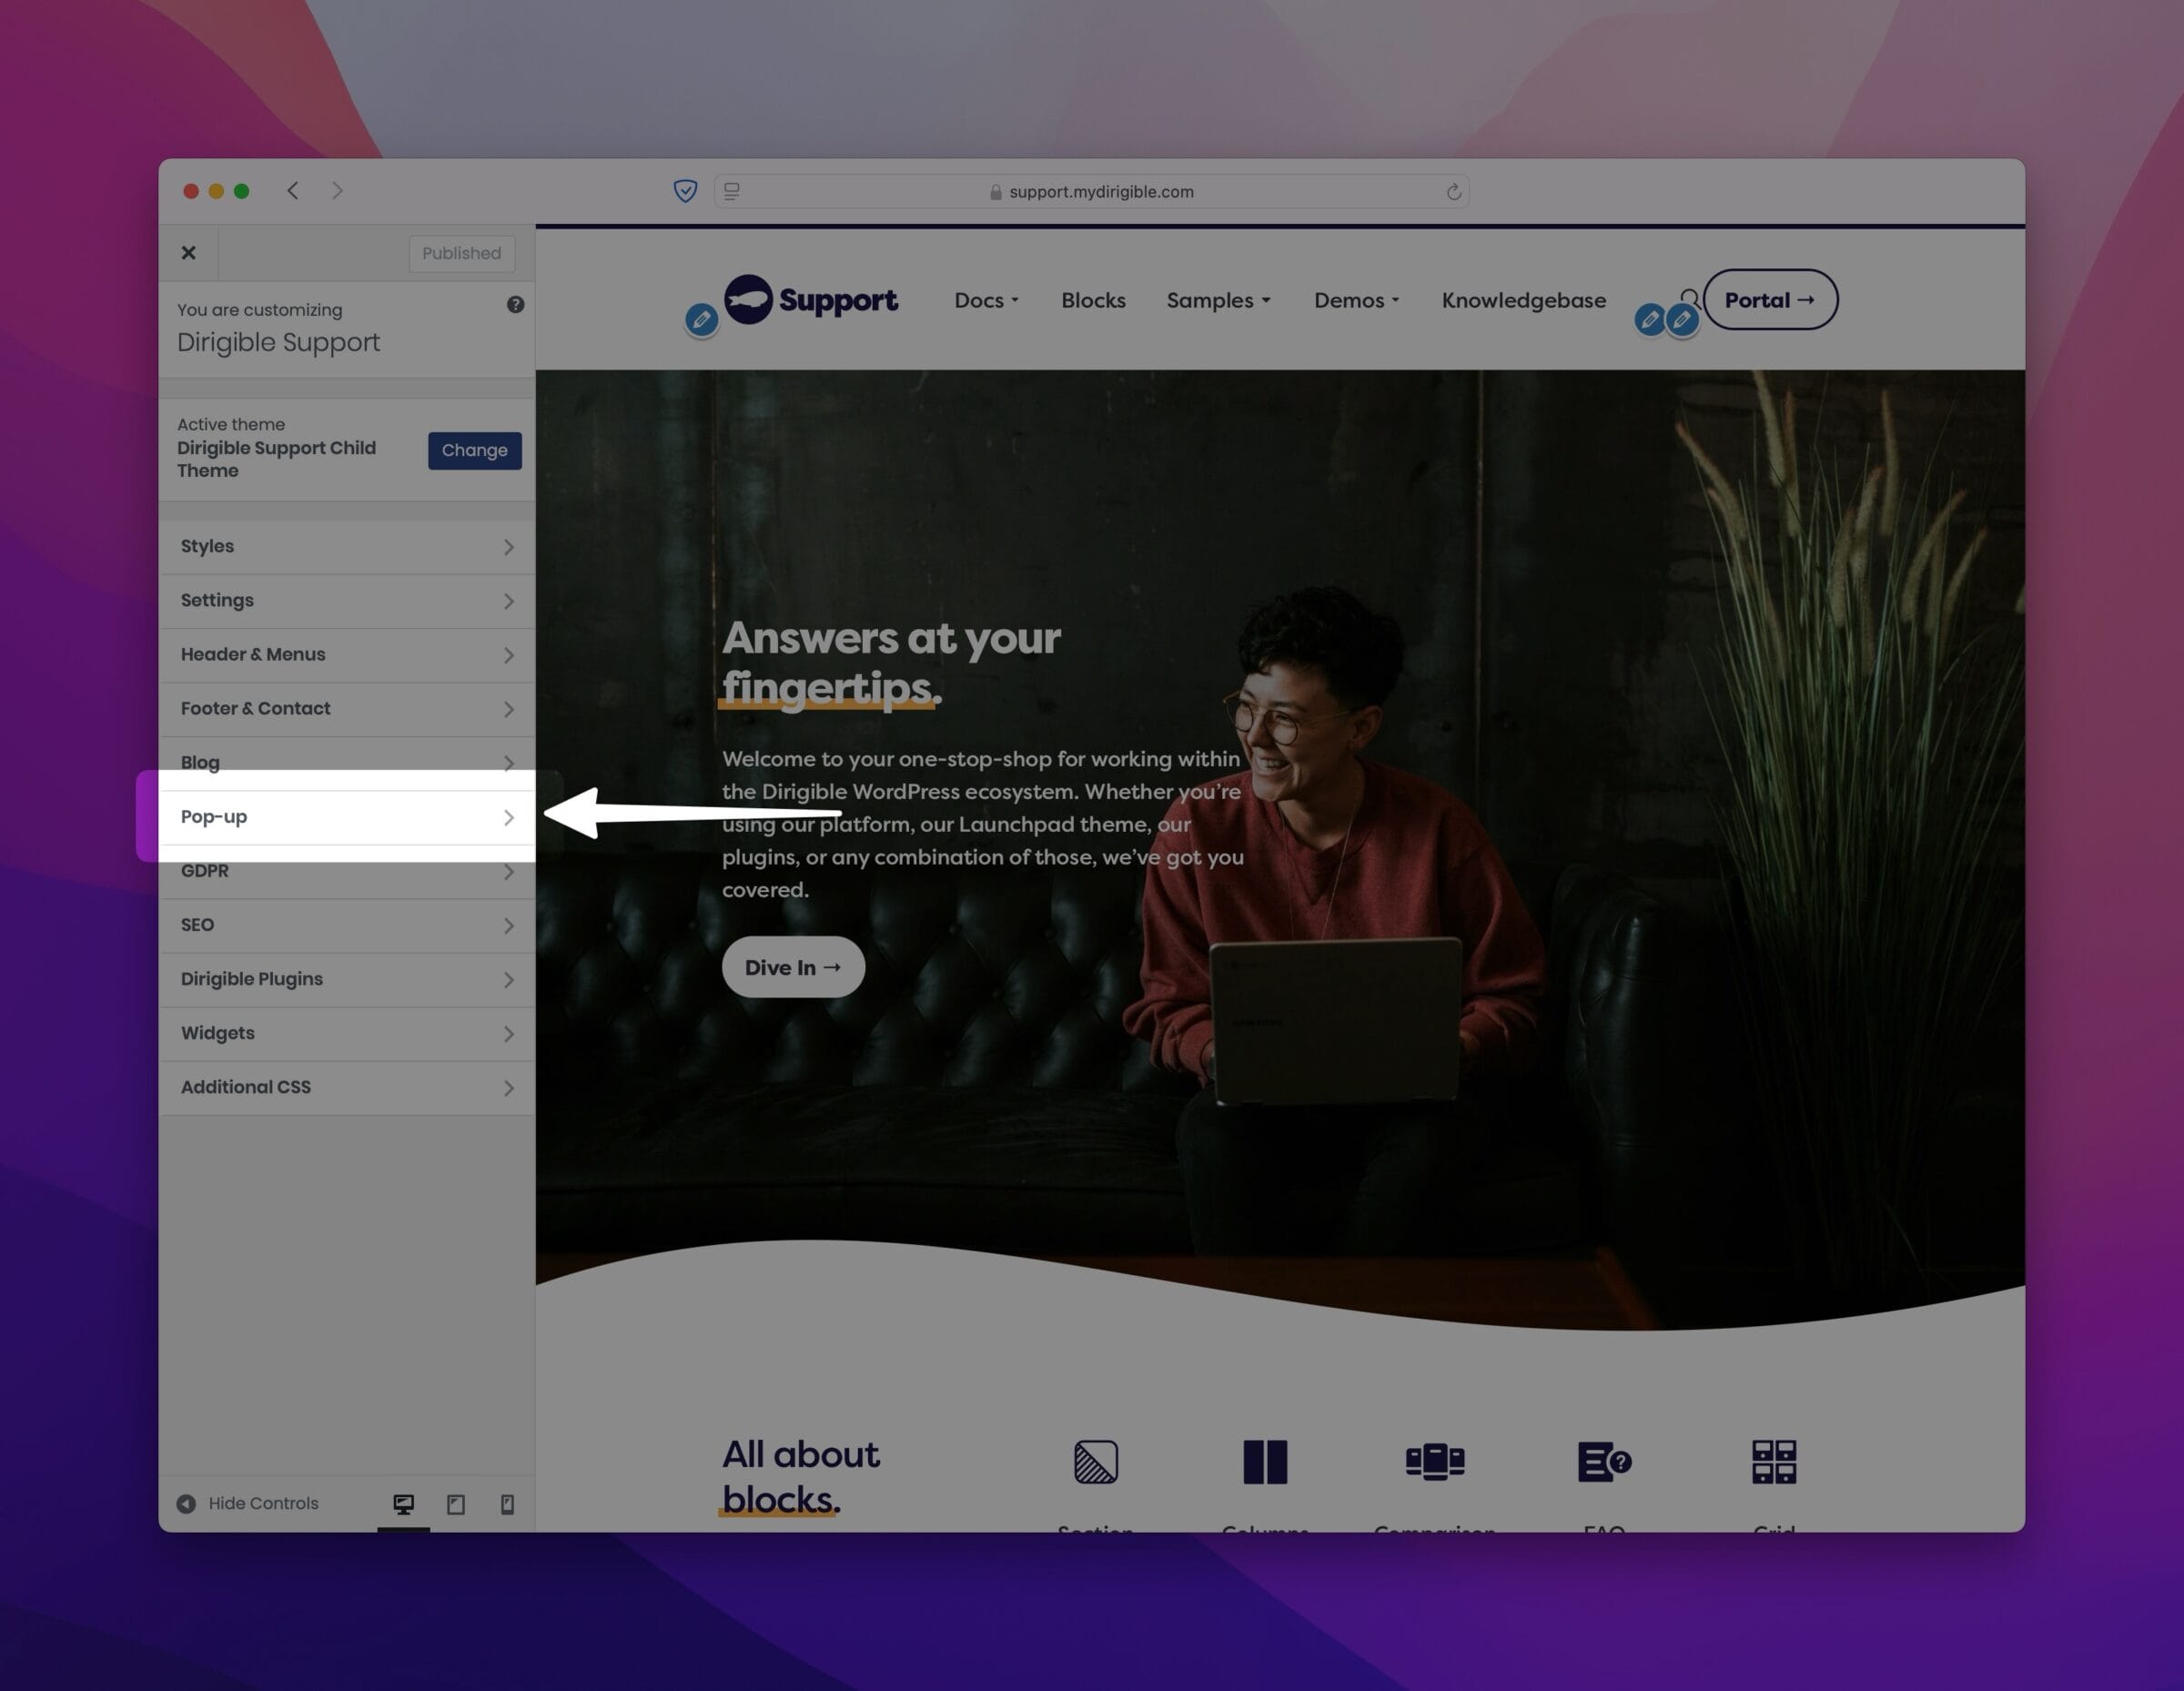Click the edit pencil beside the Support logo

click(x=702, y=320)
